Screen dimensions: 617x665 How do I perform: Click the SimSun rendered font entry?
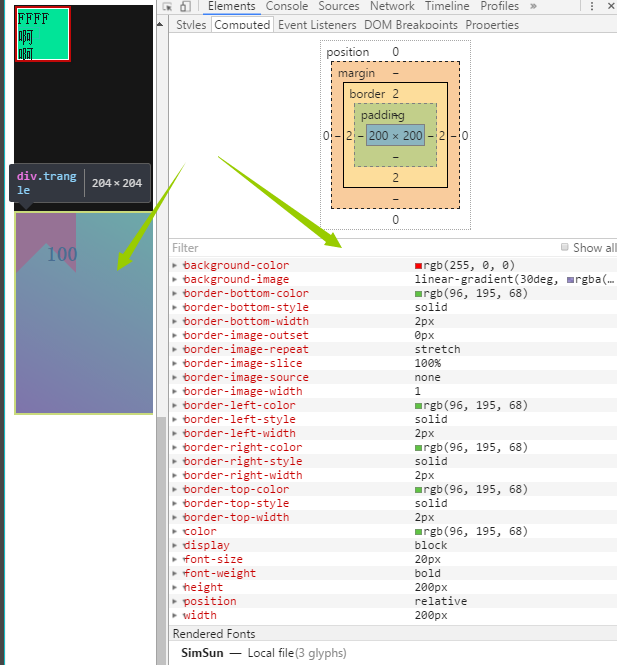(x=264, y=653)
